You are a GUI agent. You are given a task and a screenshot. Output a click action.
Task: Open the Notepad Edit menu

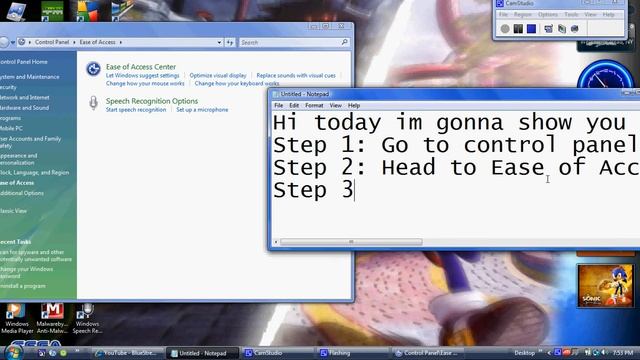tap(294, 105)
